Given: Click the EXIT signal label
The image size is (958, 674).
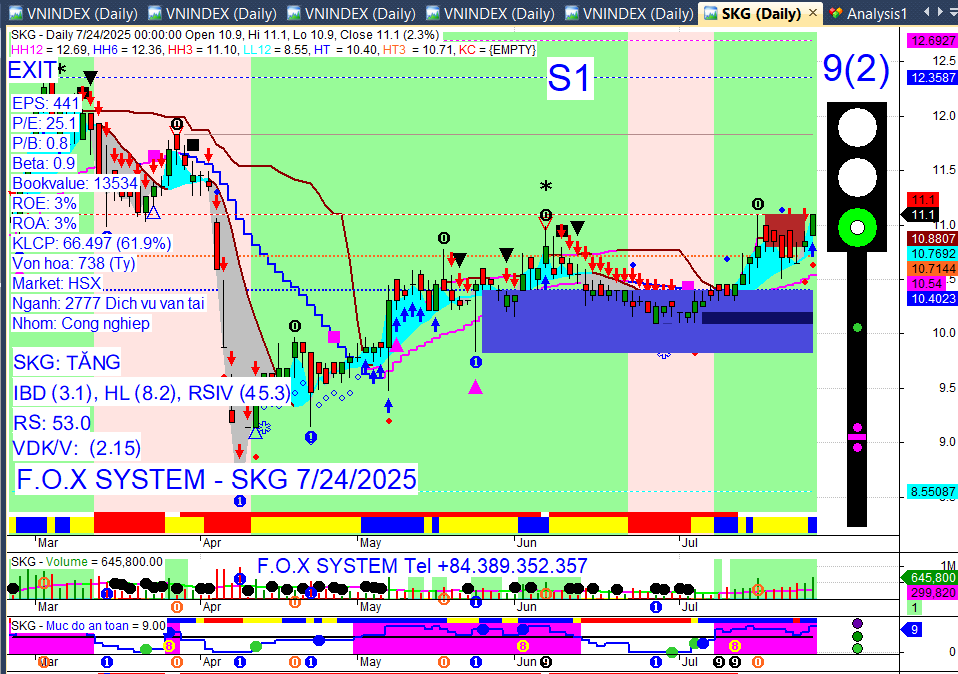Looking at the screenshot, I should 32,70.
